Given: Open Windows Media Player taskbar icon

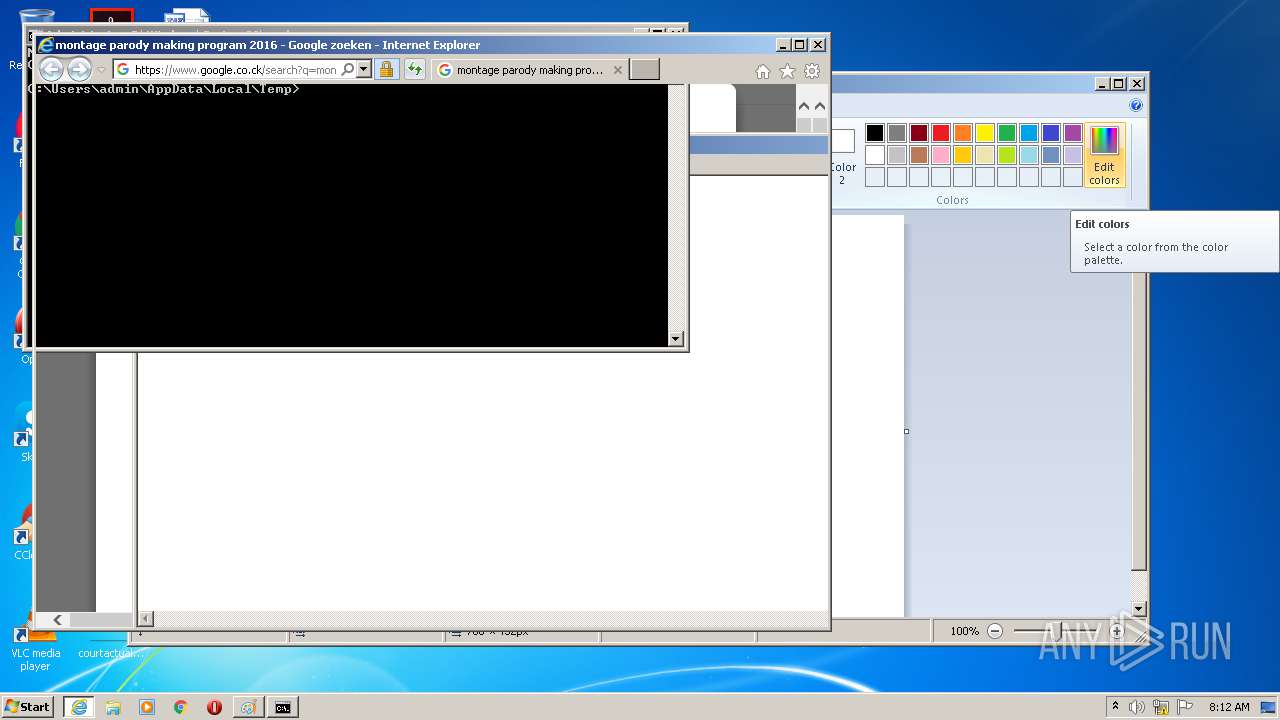Looking at the screenshot, I should (x=146, y=707).
